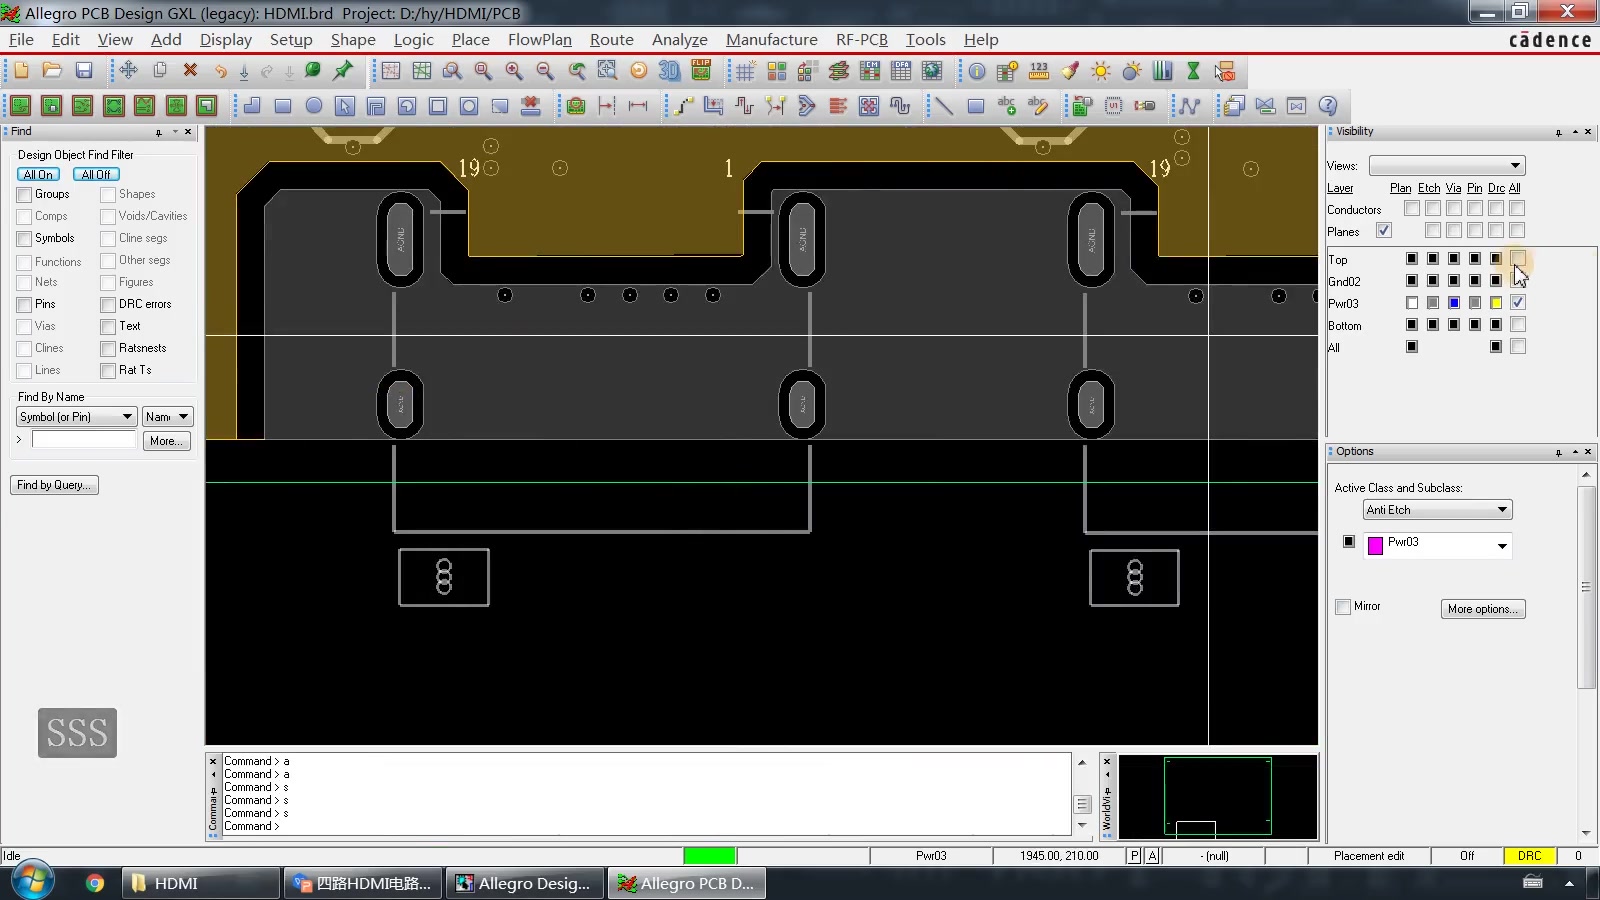This screenshot has width=1600, height=900.
Task: Click the hourglass icon in toolbar
Action: (1193, 71)
